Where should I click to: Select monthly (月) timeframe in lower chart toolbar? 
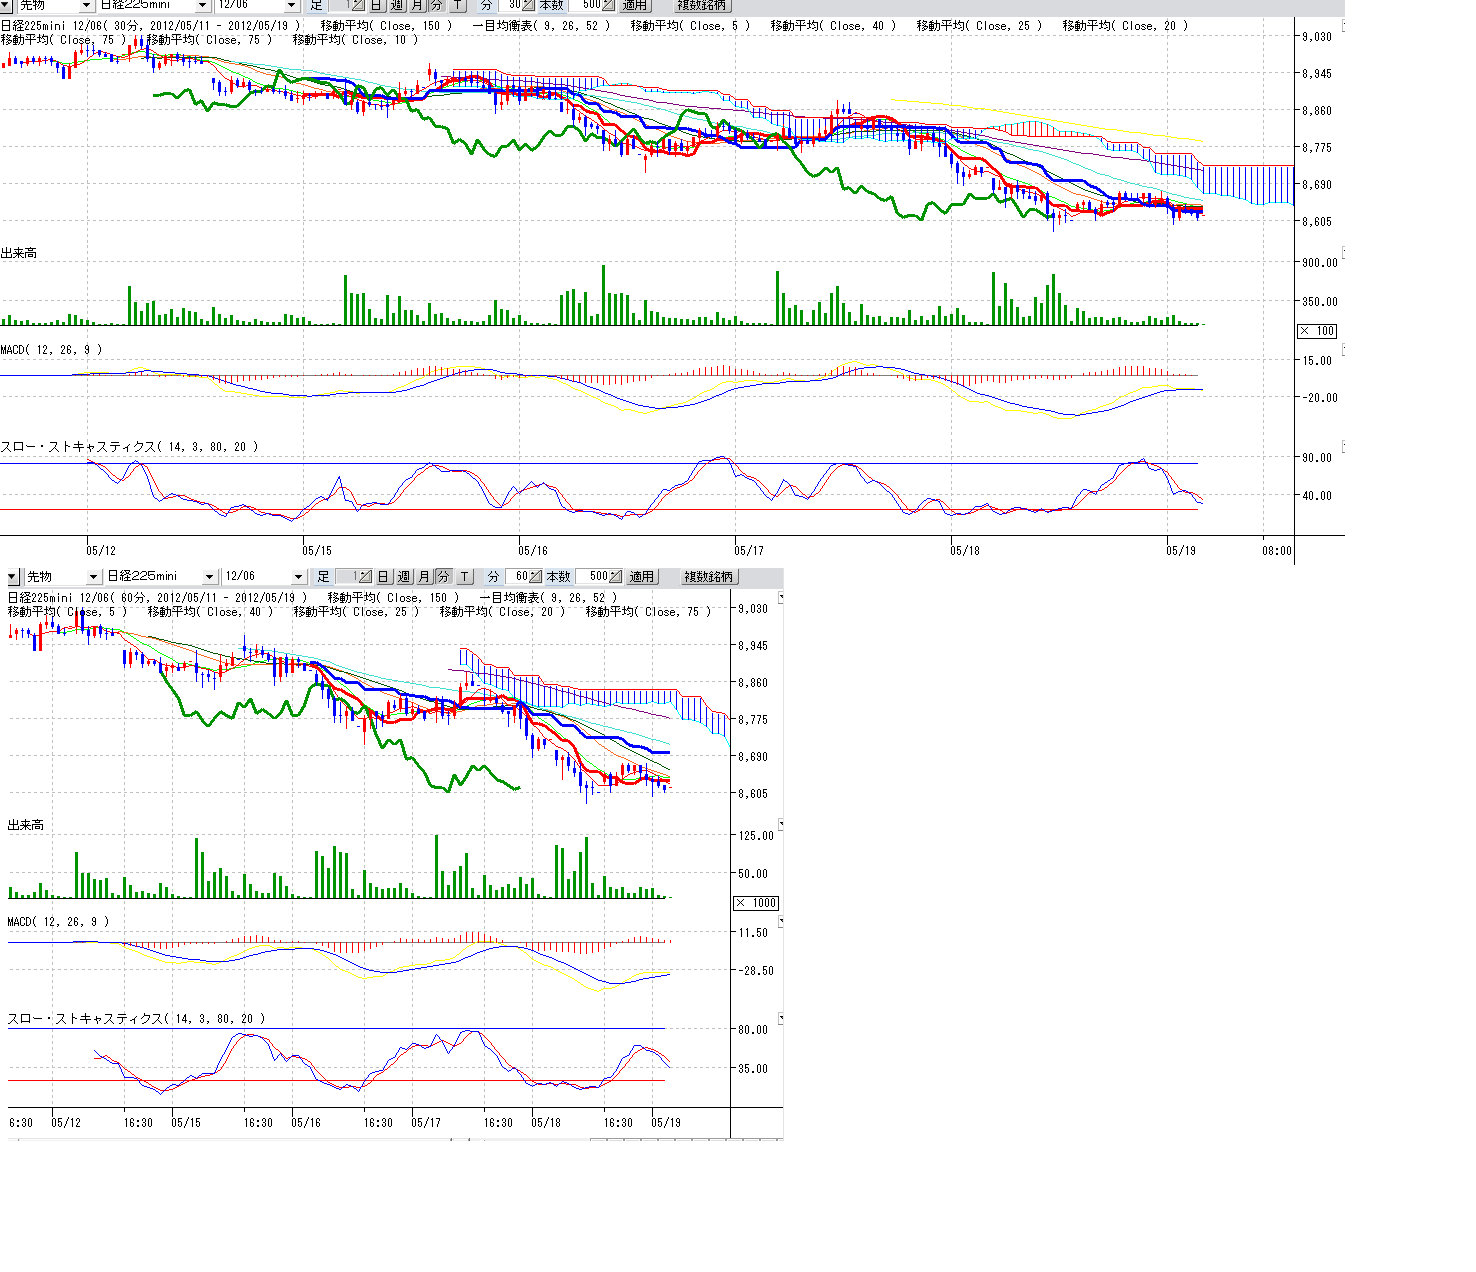424,577
